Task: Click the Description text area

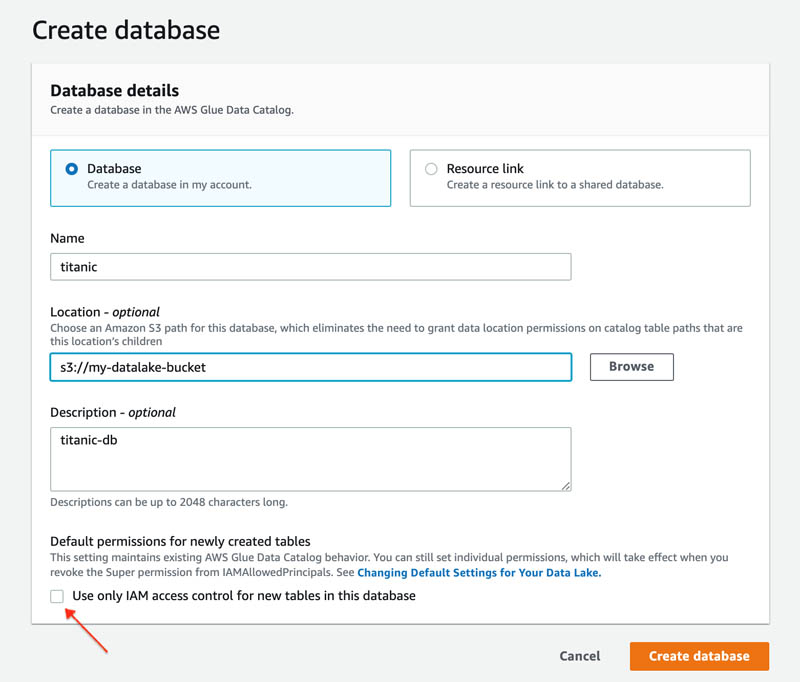Action: click(x=311, y=459)
